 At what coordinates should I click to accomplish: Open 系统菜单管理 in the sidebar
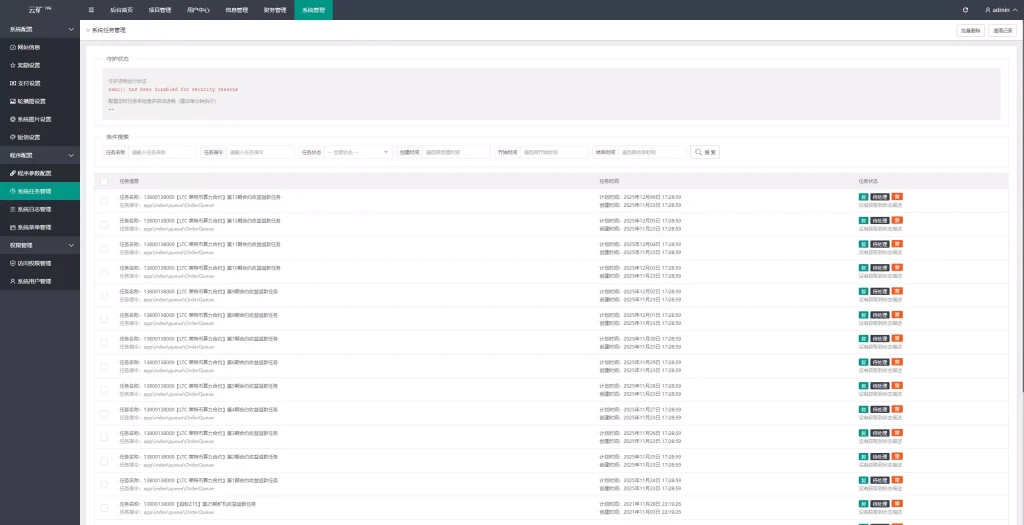coord(40,227)
